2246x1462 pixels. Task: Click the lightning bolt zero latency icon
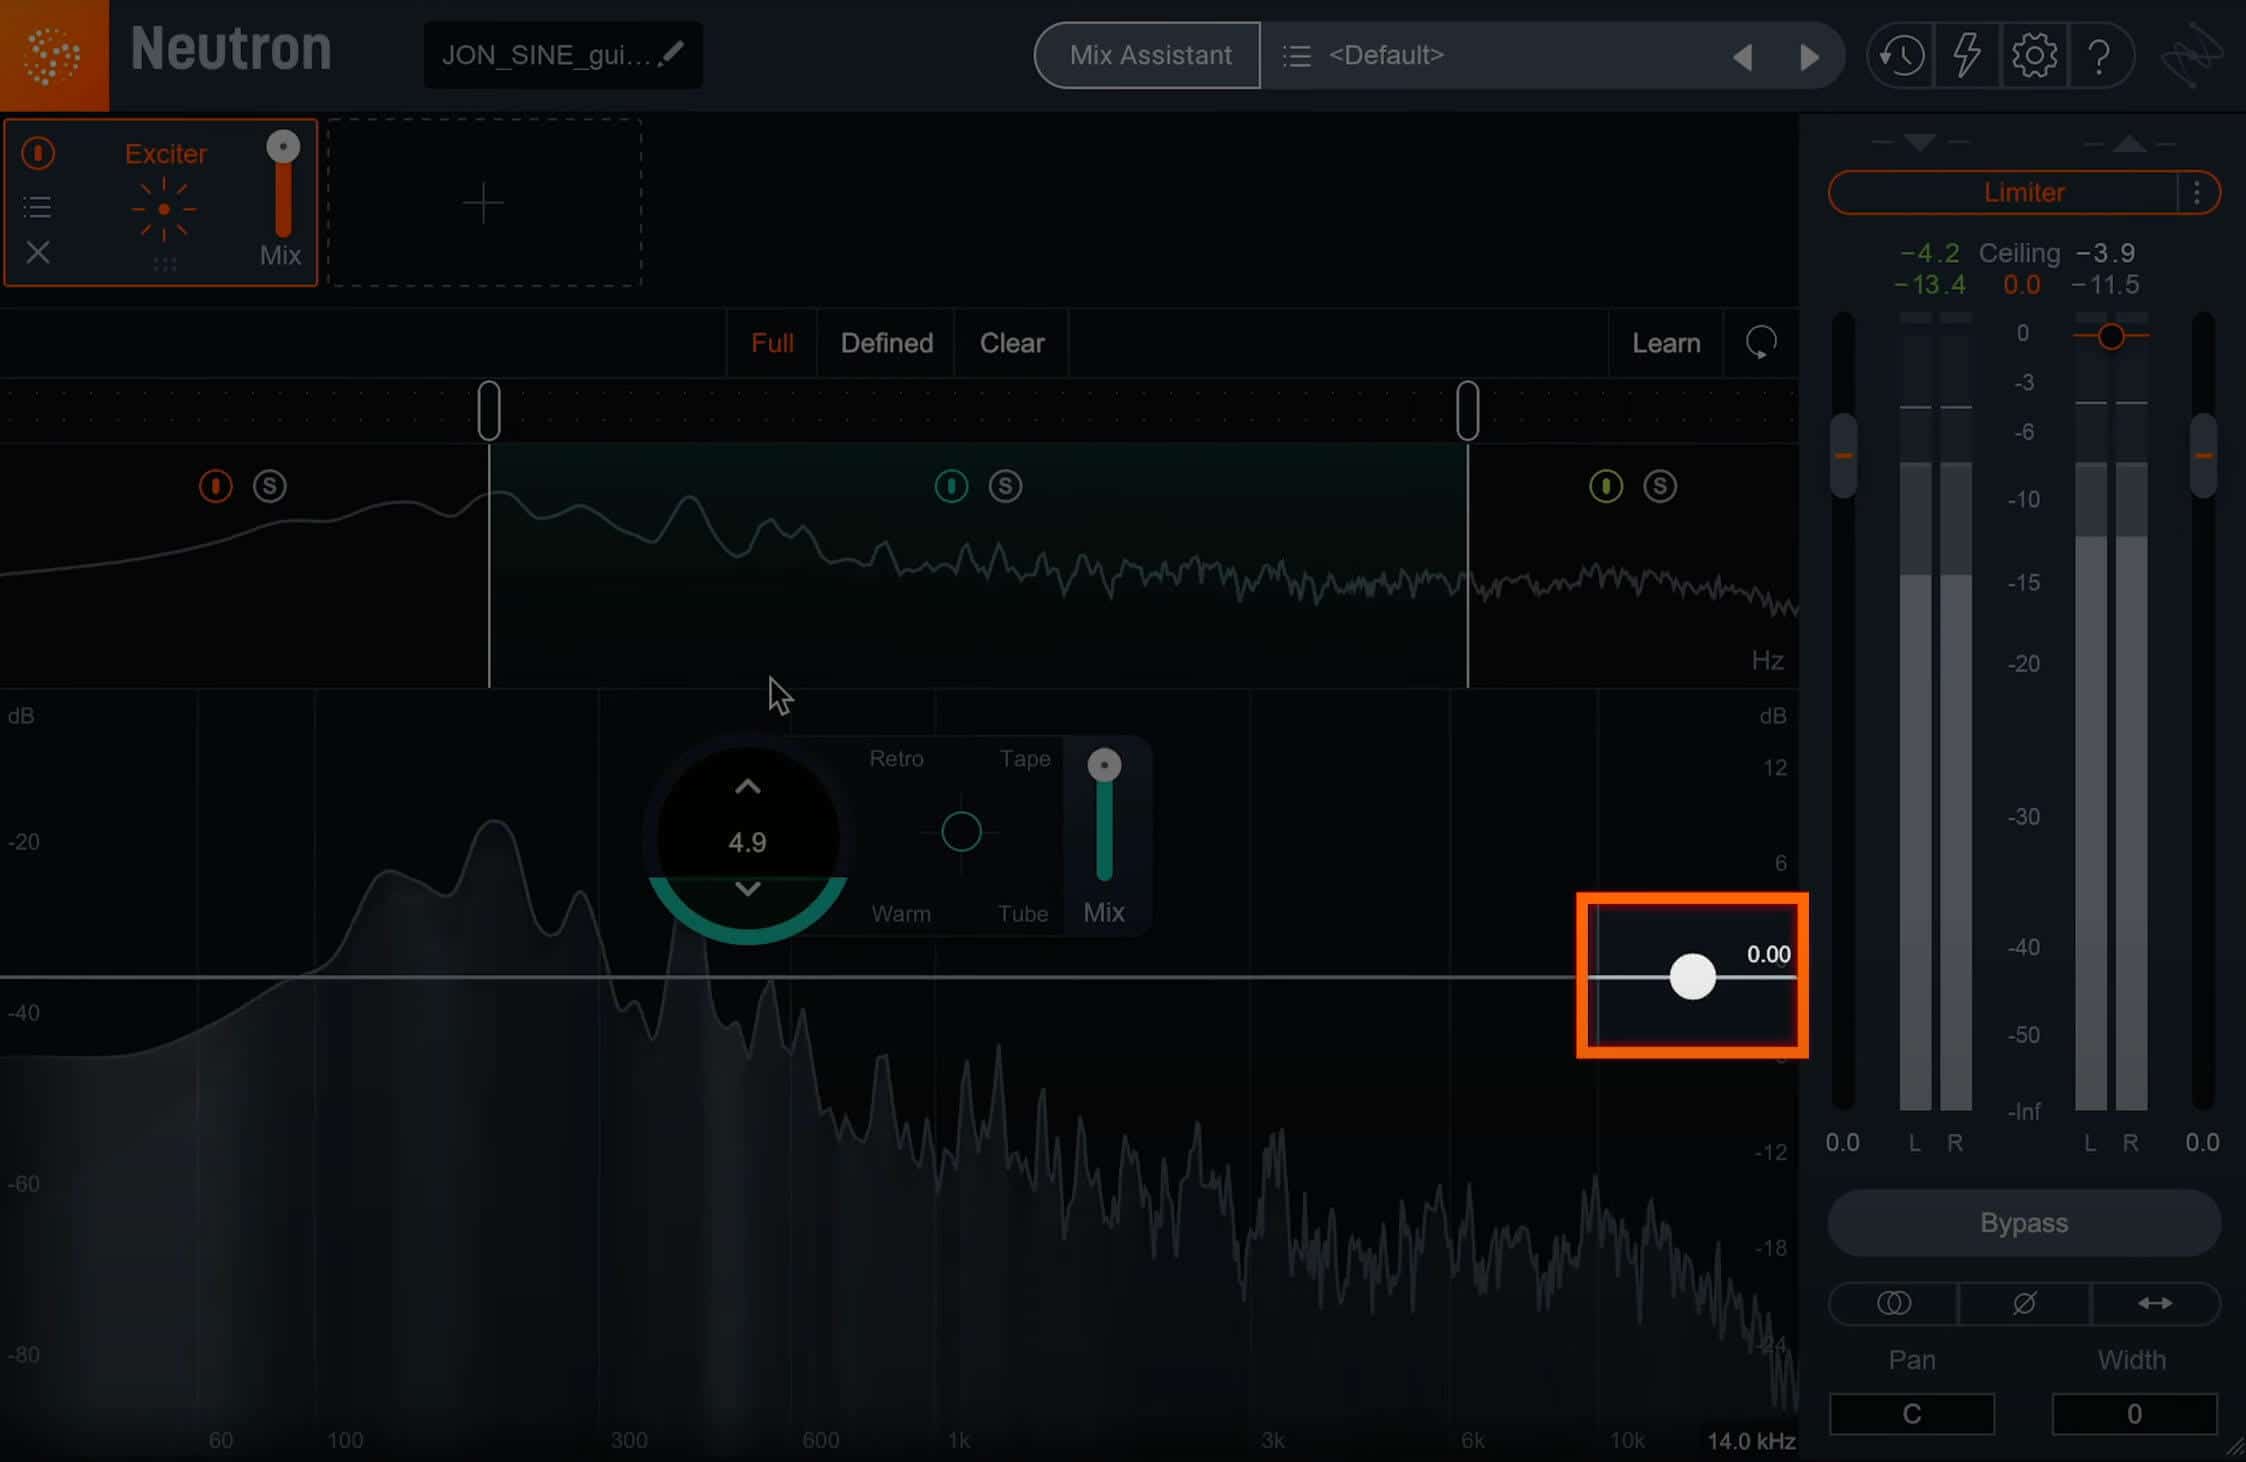[1967, 55]
